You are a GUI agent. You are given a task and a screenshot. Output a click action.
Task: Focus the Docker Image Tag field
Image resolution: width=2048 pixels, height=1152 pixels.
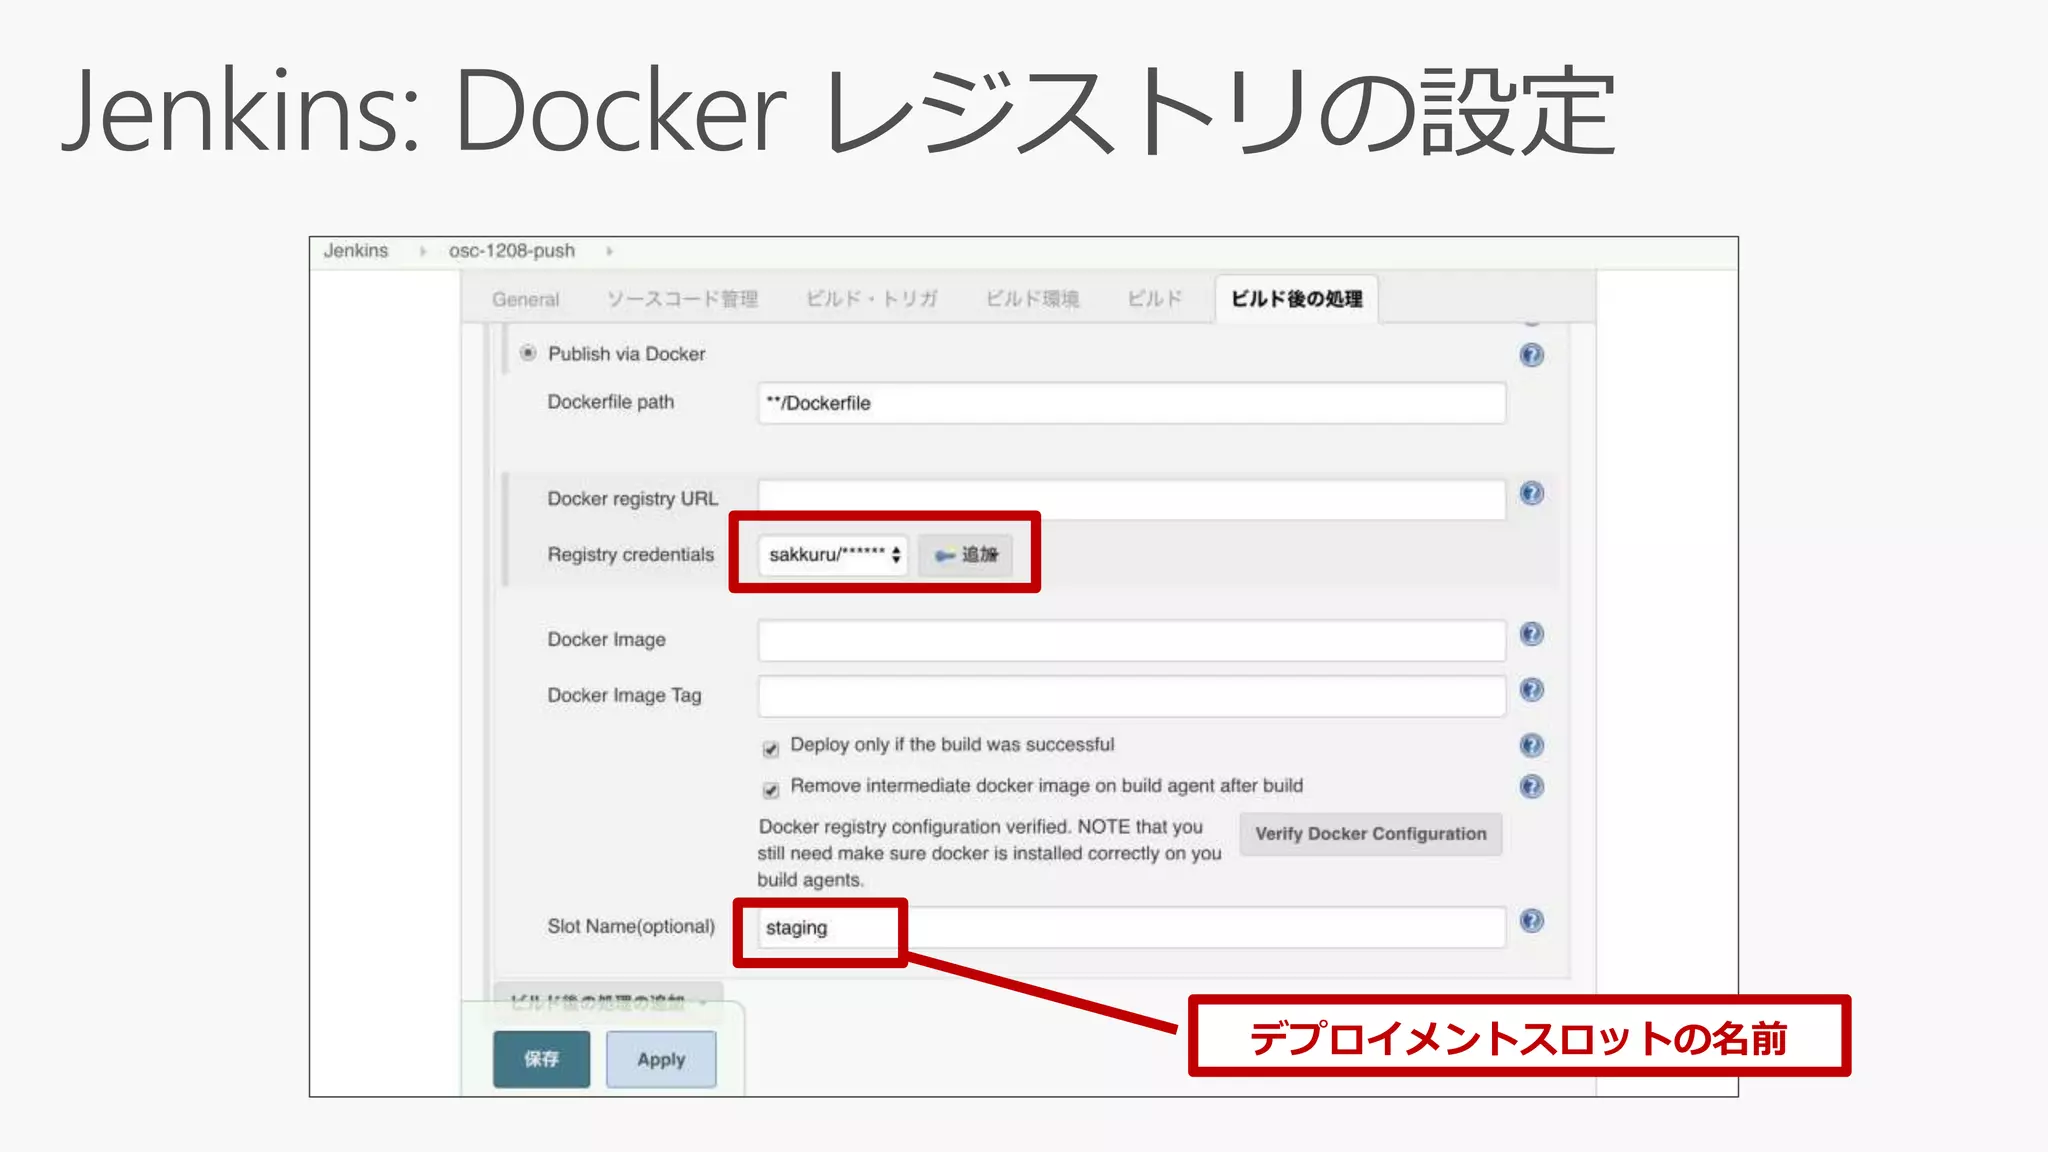point(1131,696)
